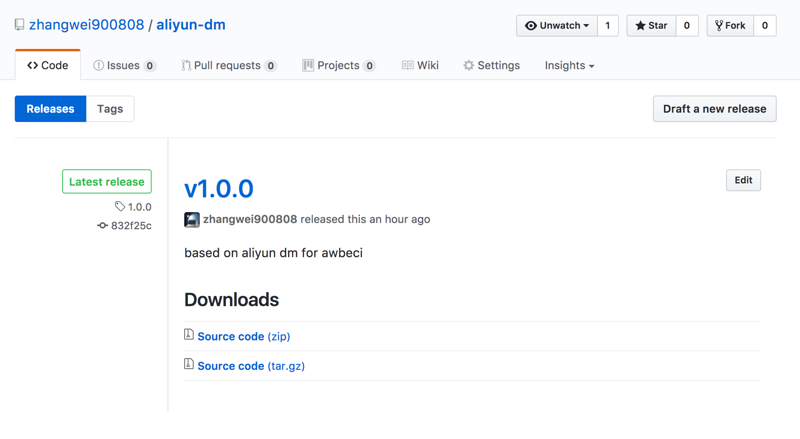
Task: Click the Issues counter badge
Action: click(149, 66)
